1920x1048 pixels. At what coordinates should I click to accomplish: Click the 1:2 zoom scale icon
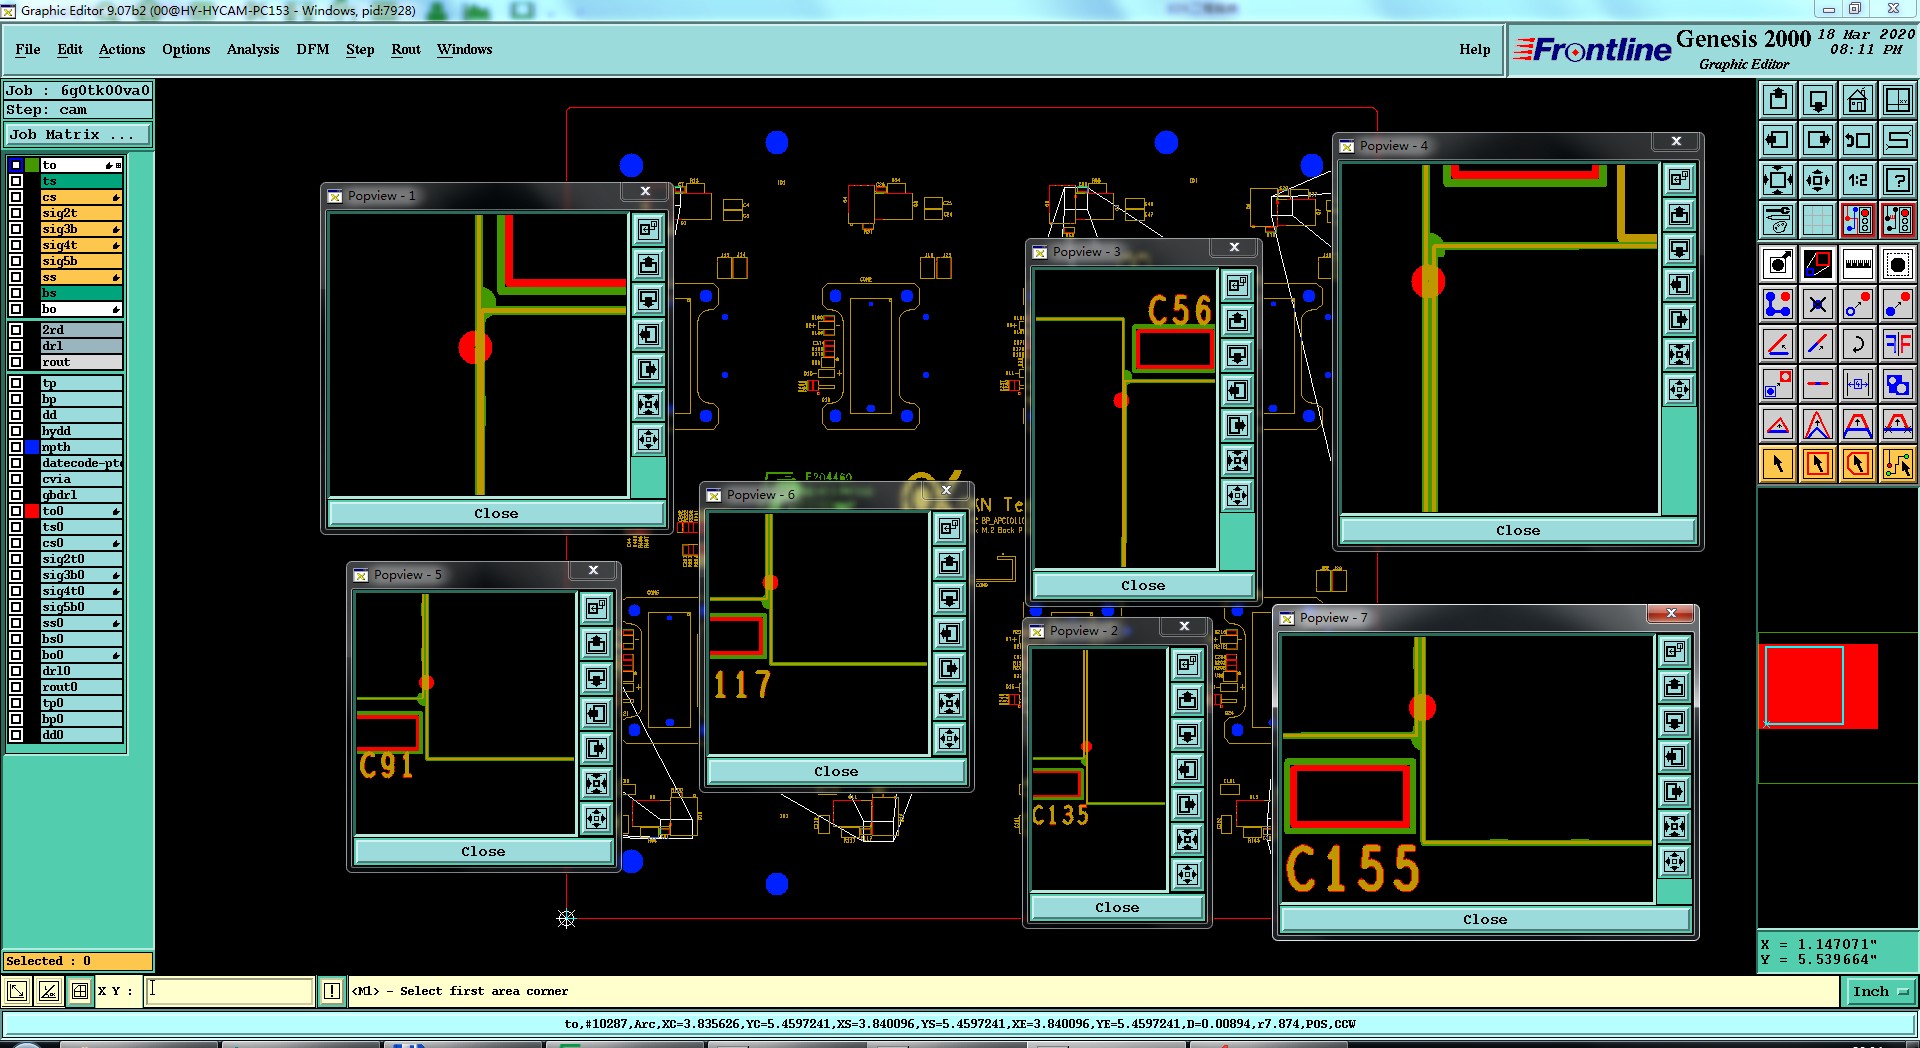click(1857, 180)
